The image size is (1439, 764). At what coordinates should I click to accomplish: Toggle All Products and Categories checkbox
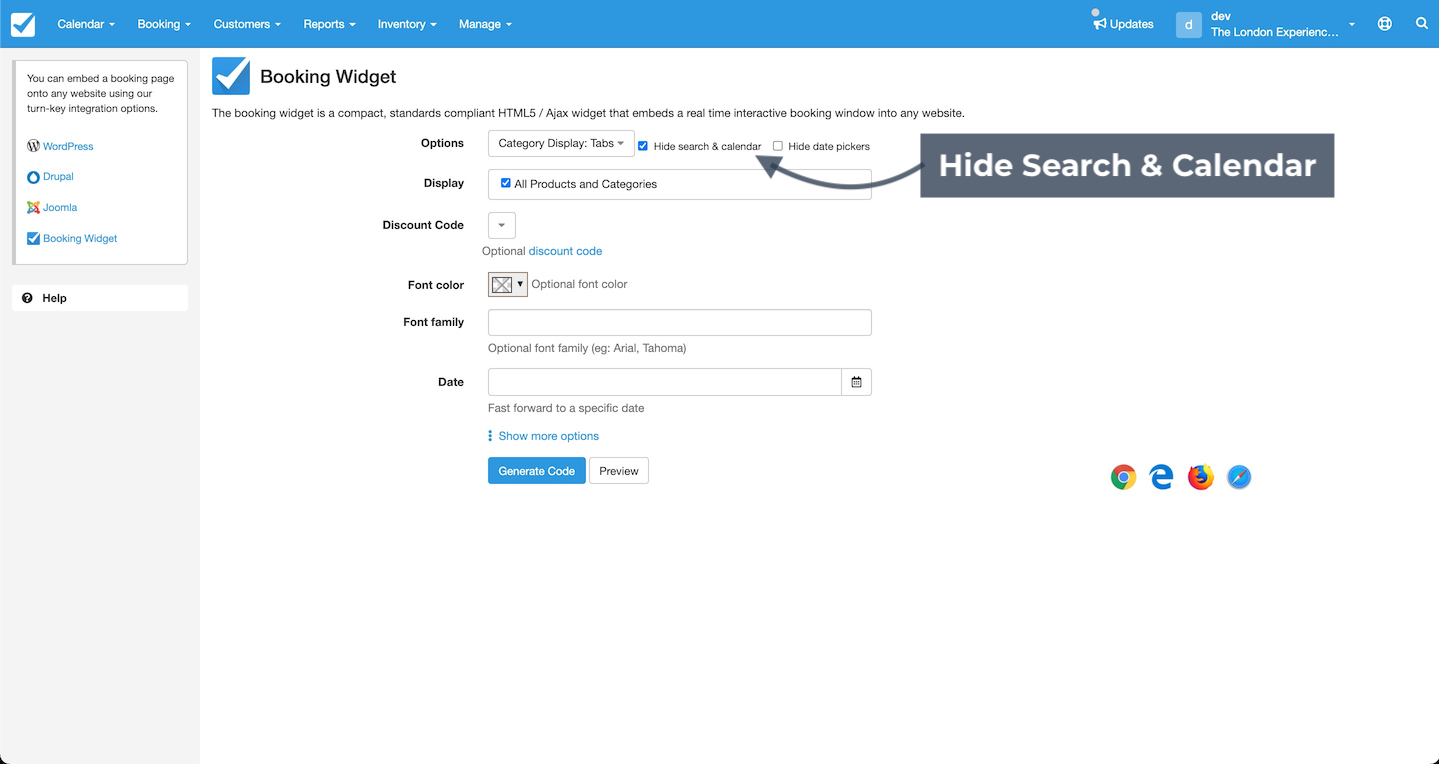(x=506, y=183)
